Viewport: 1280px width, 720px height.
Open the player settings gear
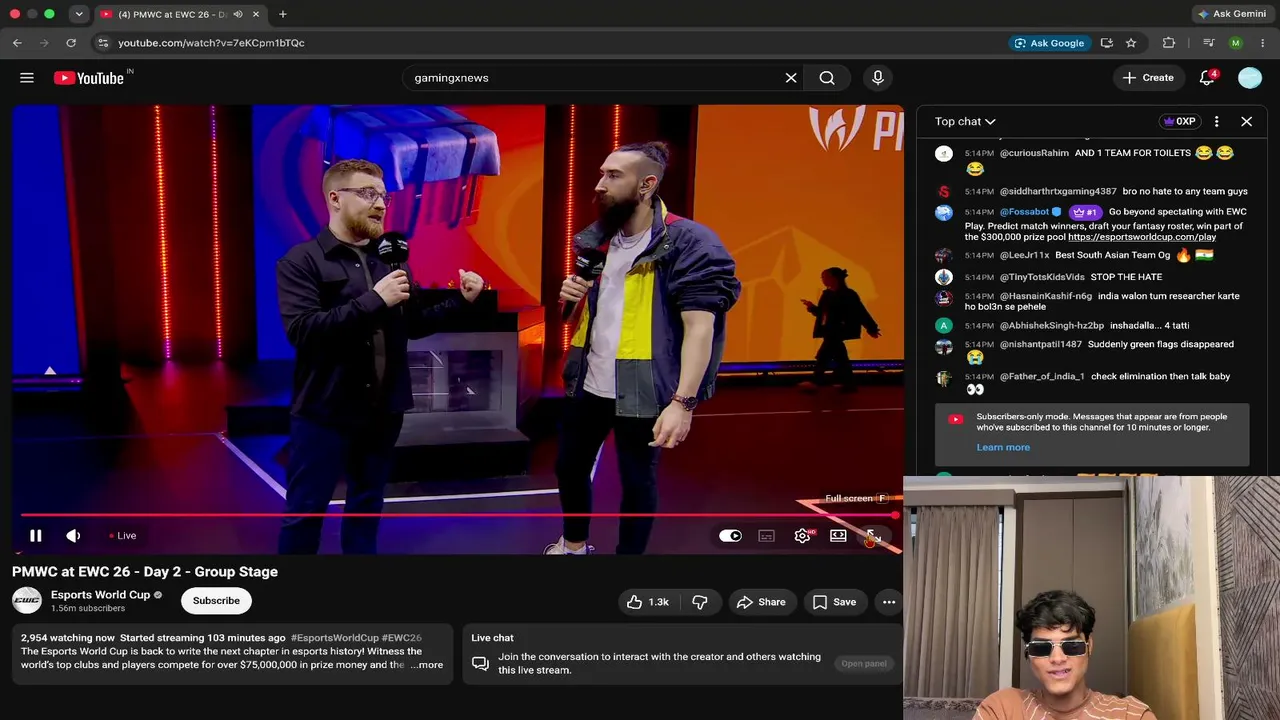click(x=802, y=536)
